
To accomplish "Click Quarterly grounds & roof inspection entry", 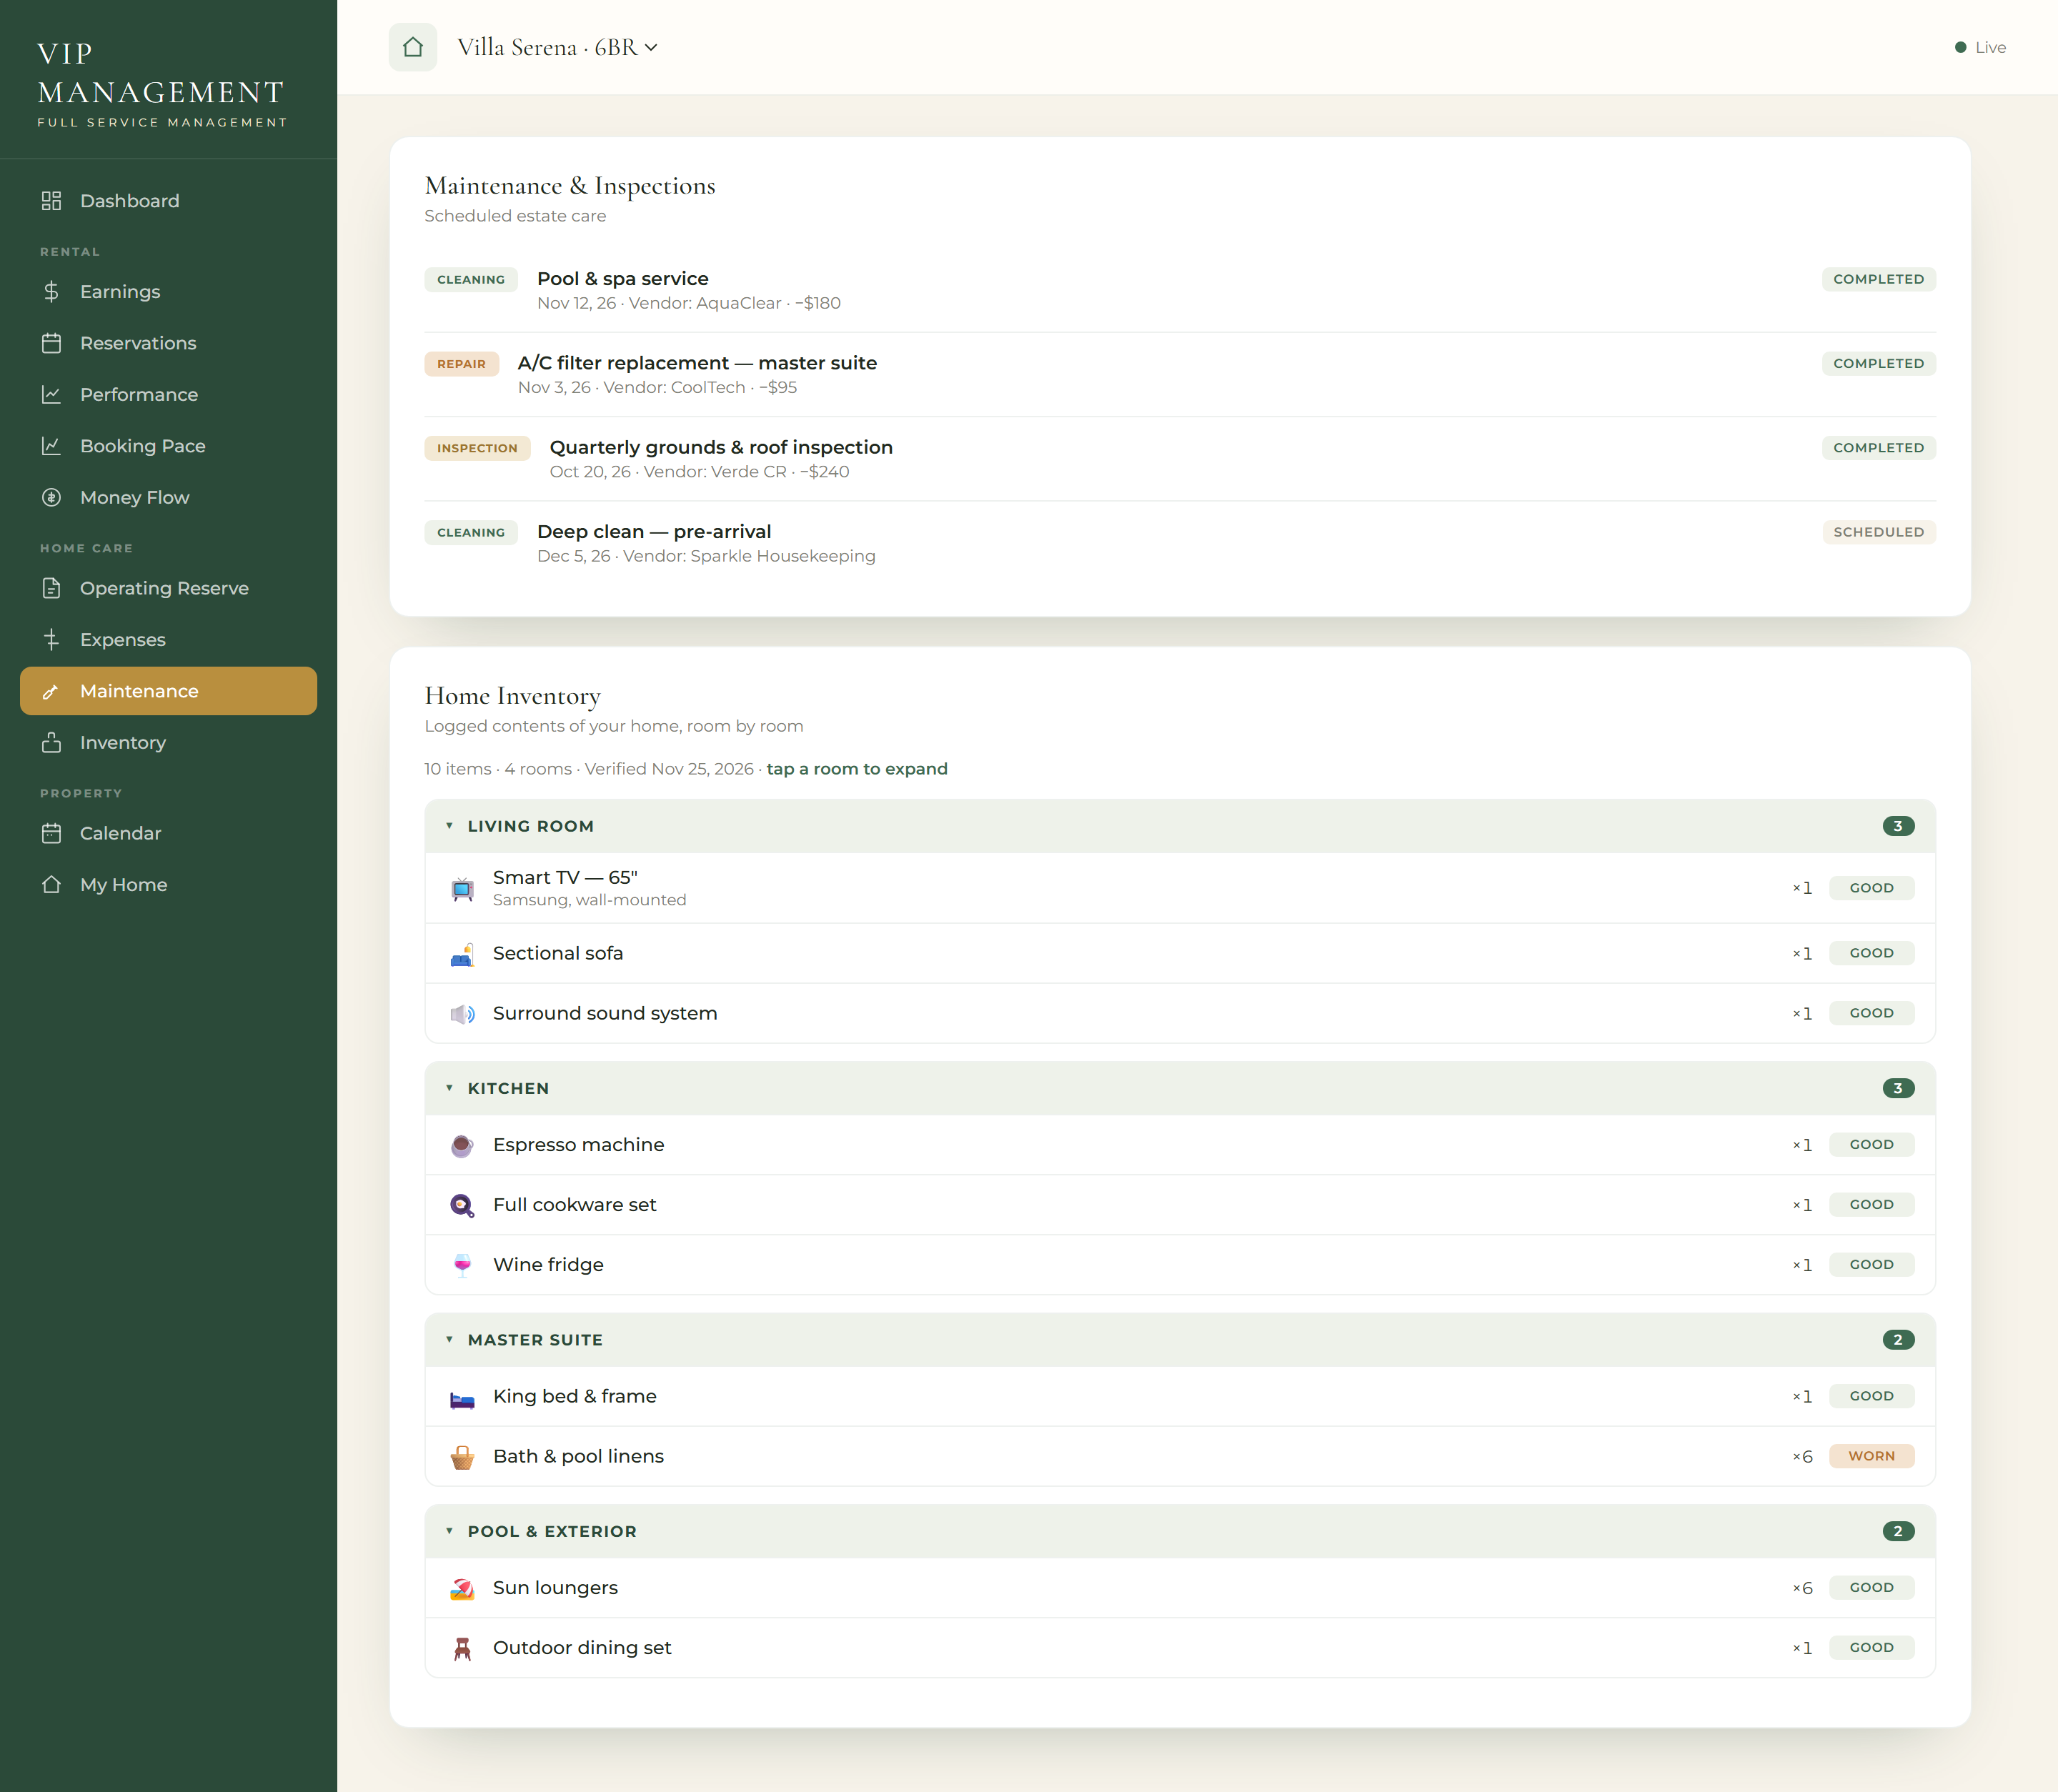I will point(1180,459).
